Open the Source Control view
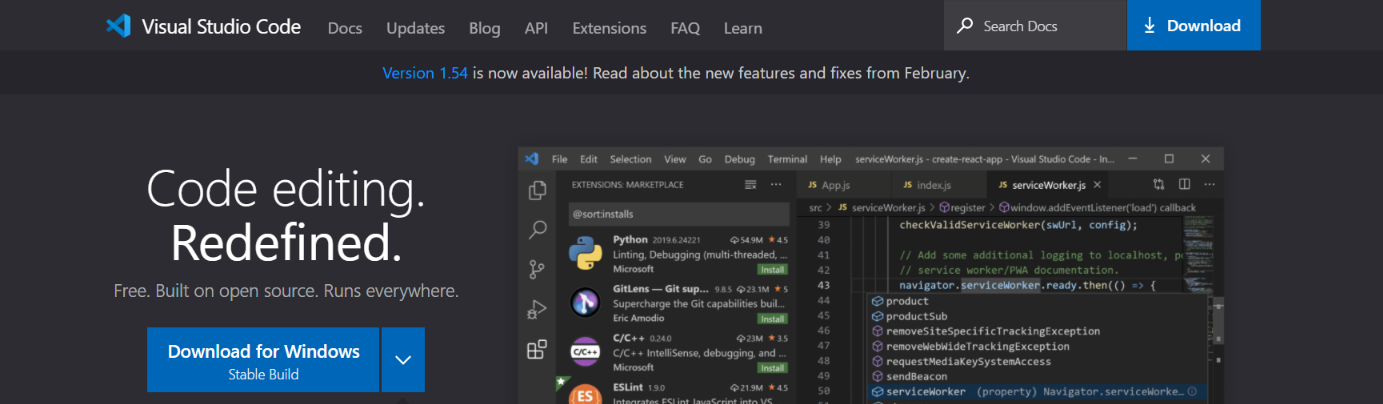 537,269
